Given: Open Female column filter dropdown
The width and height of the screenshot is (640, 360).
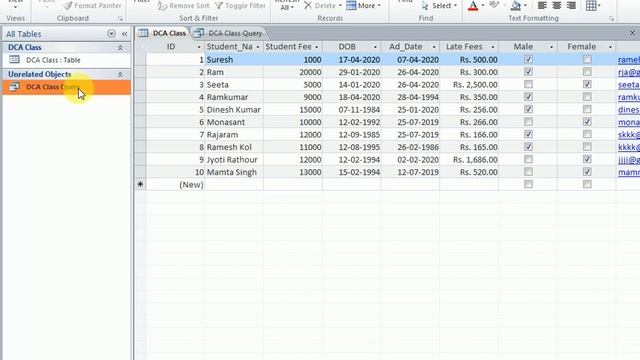Looking at the screenshot, I should pos(610,47).
